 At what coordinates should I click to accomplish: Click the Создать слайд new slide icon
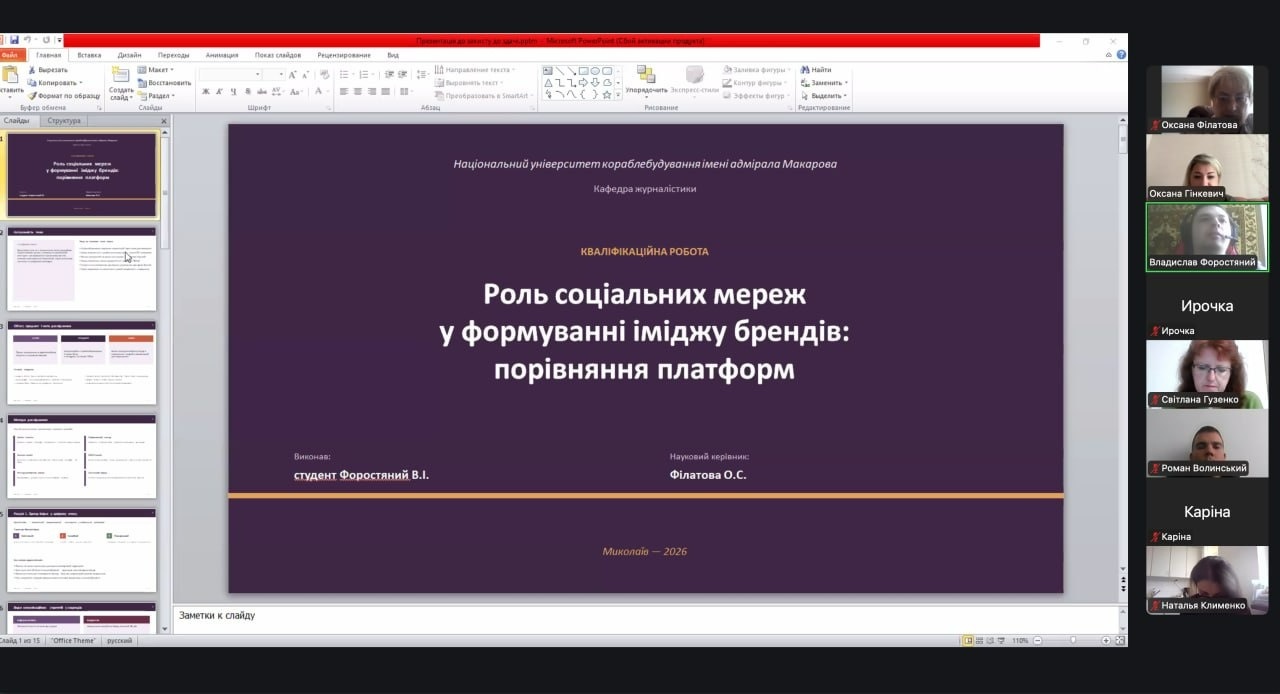[x=121, y=75]
